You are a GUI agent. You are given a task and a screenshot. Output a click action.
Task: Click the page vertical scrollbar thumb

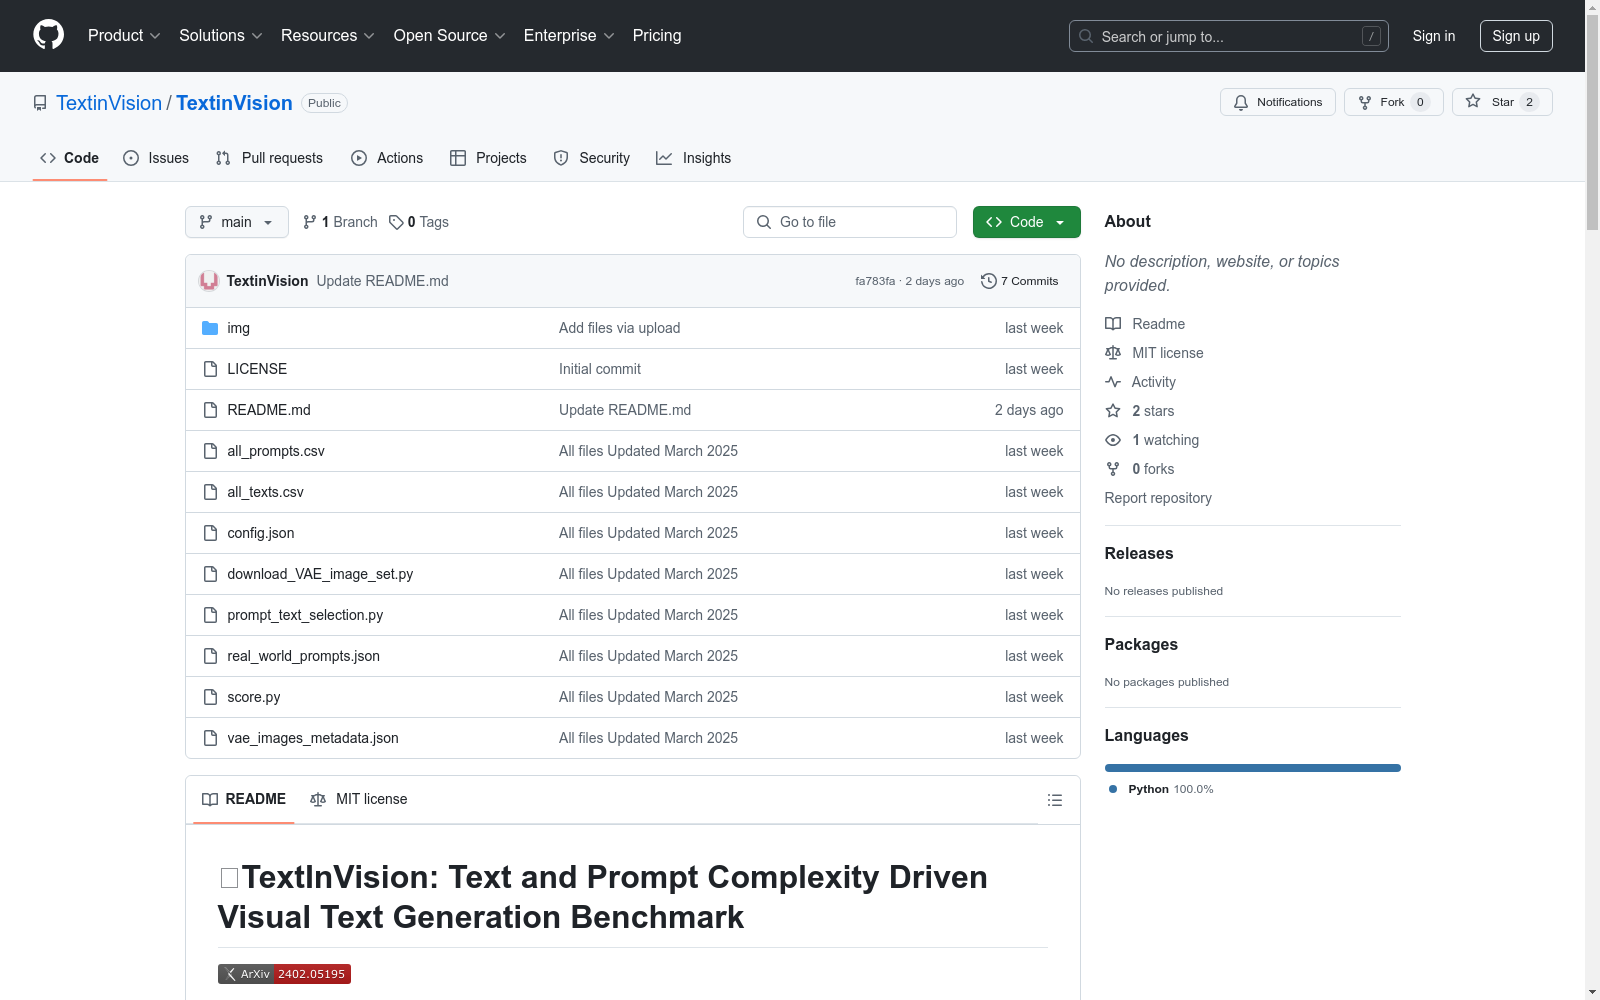(x=1592, y=122)
